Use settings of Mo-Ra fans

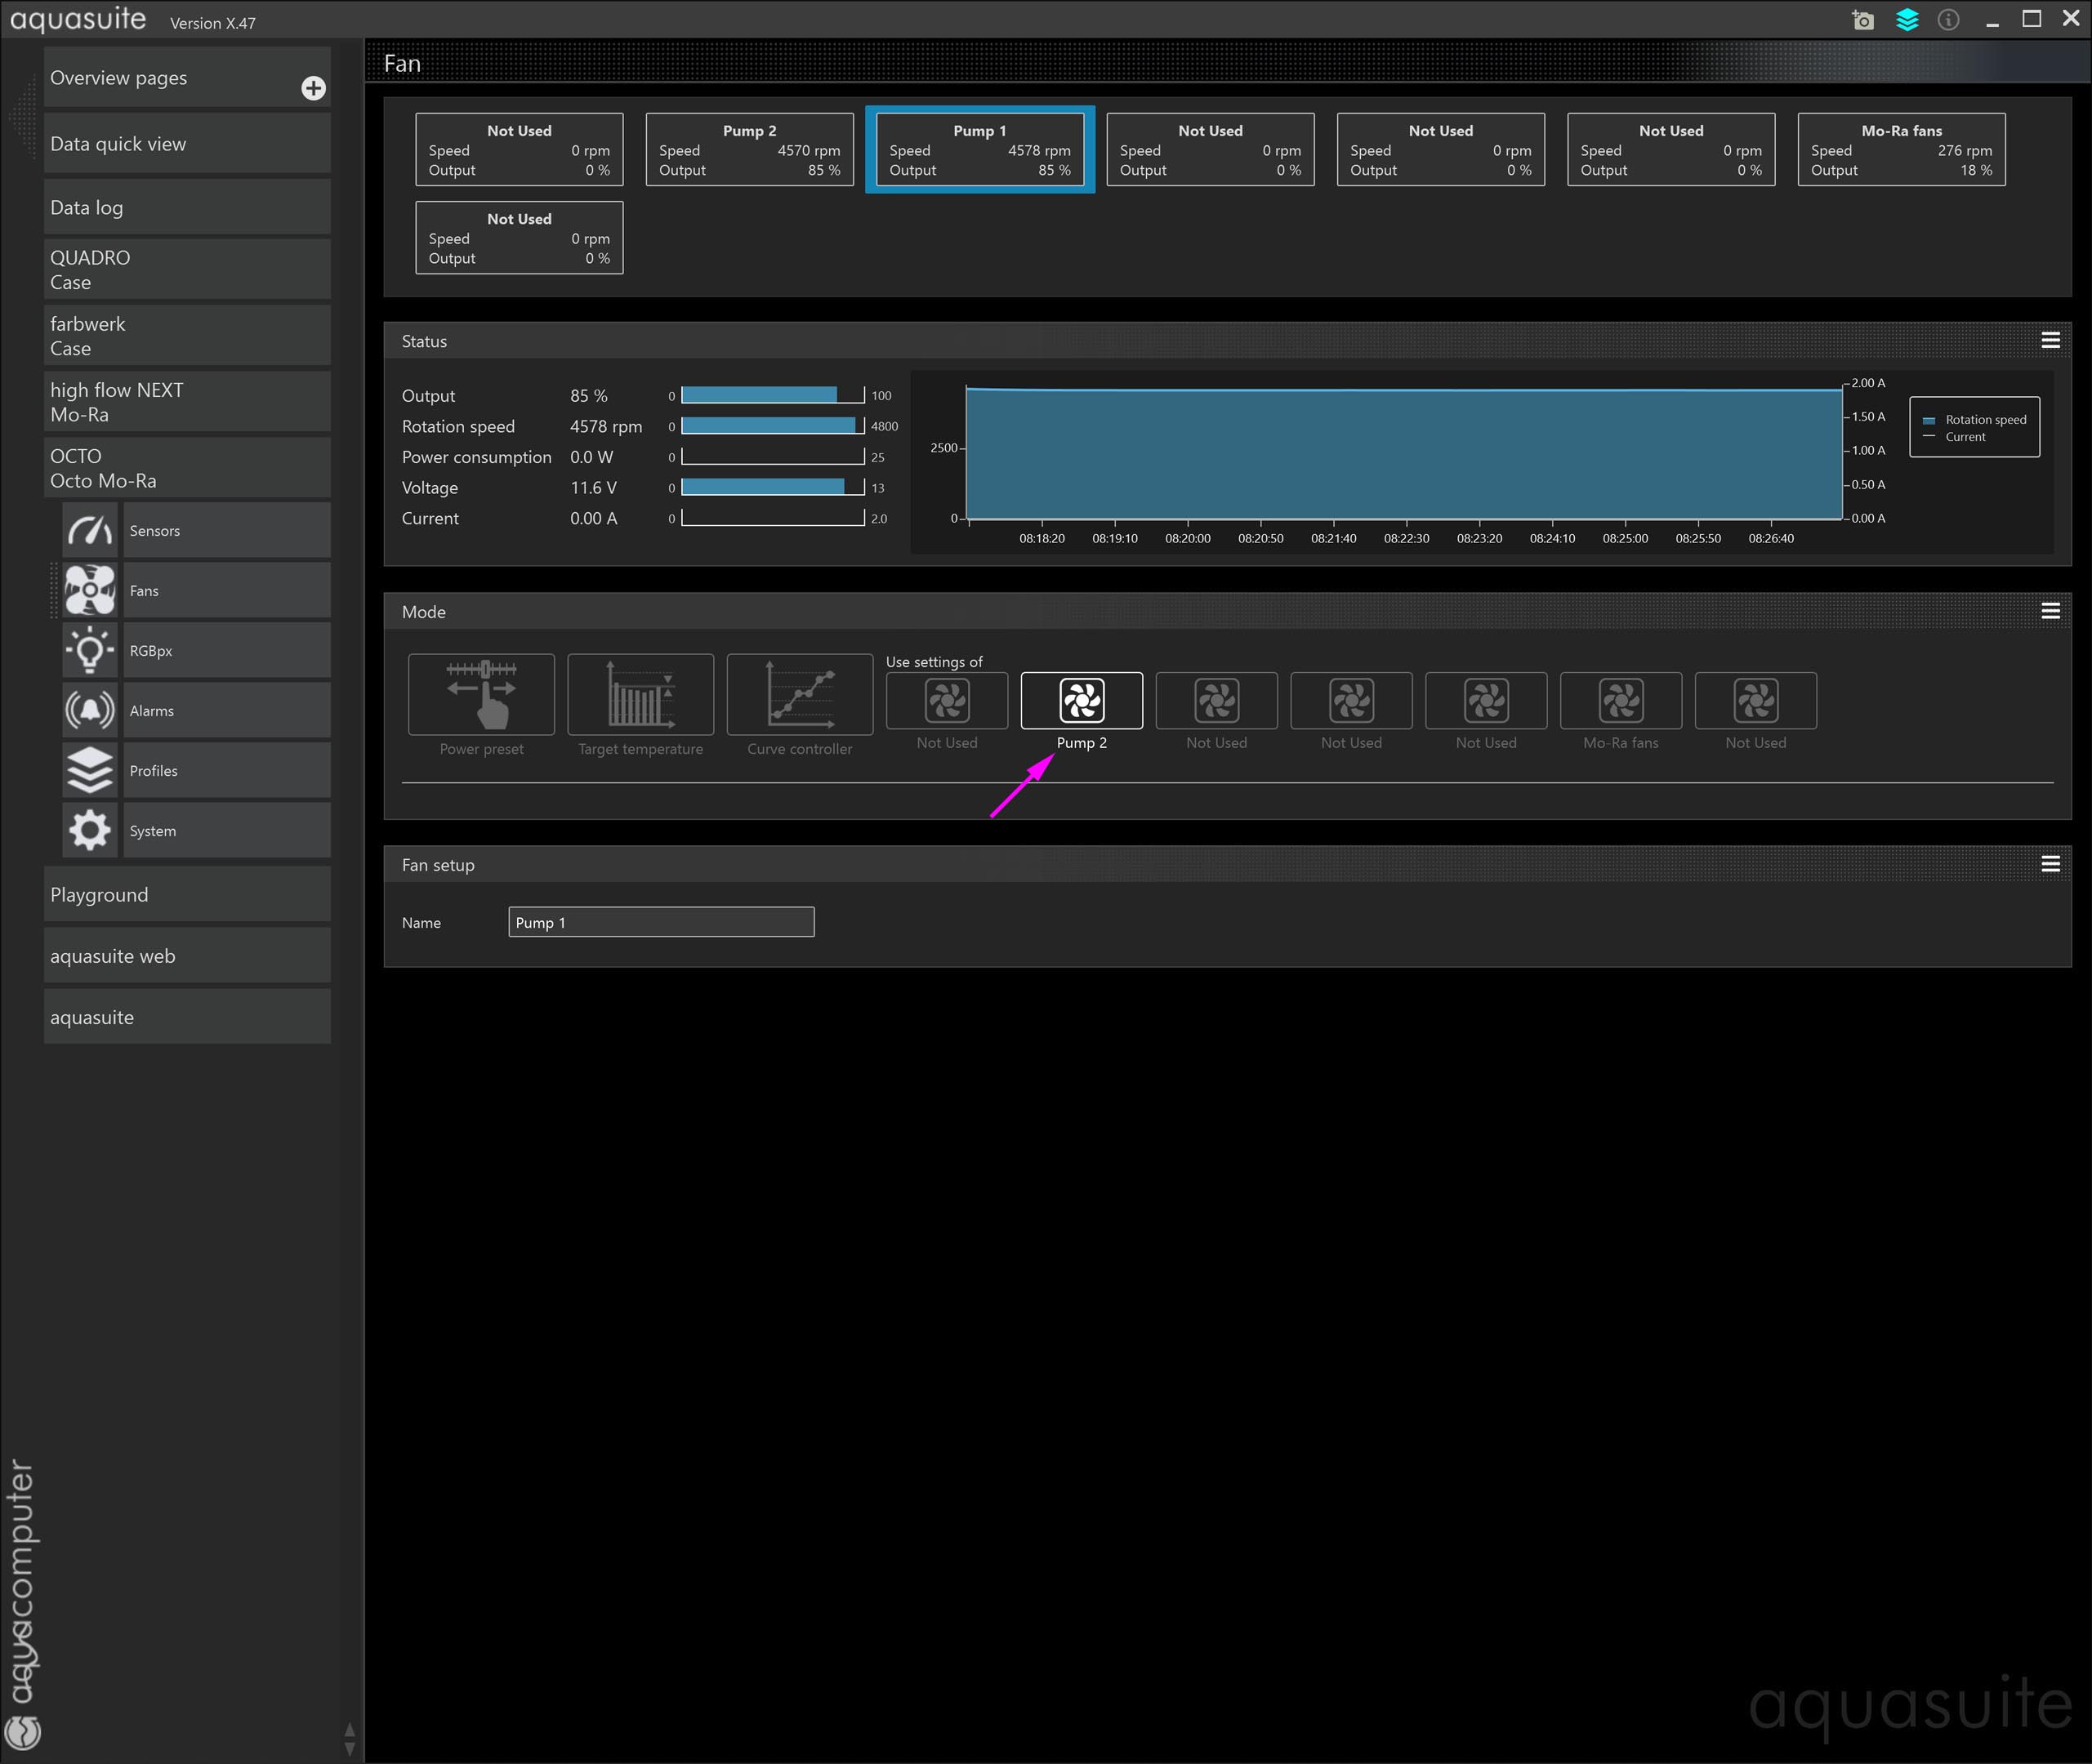pos(1620,701)
